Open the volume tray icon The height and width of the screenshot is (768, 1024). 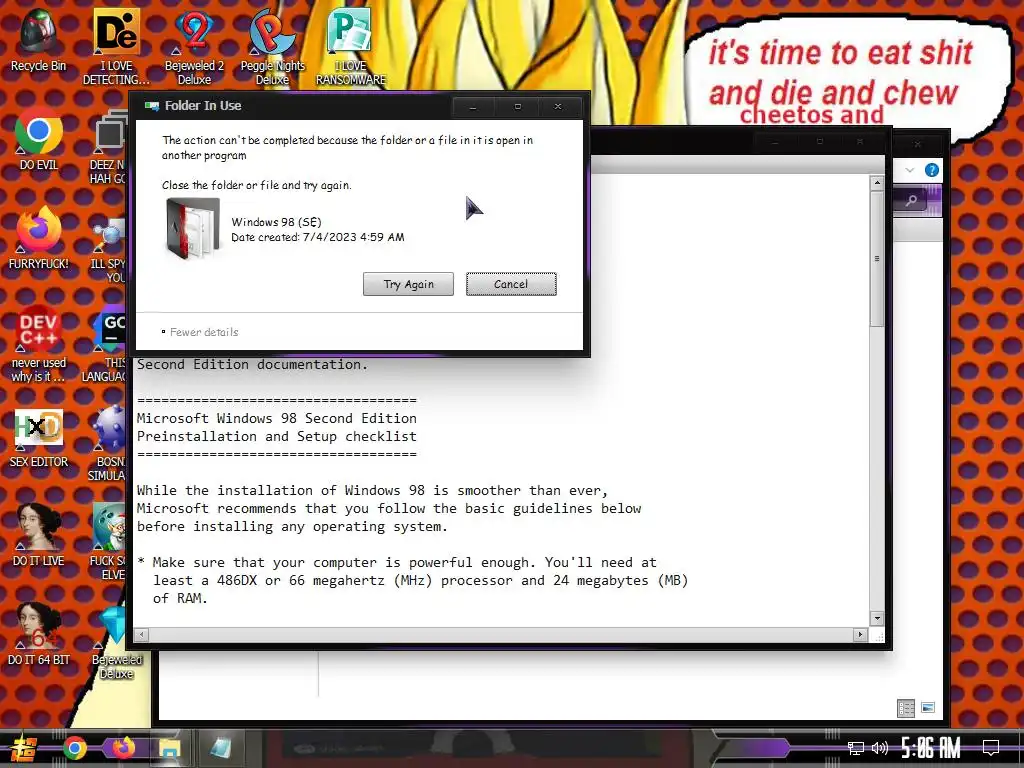click(x=880, y=748)
